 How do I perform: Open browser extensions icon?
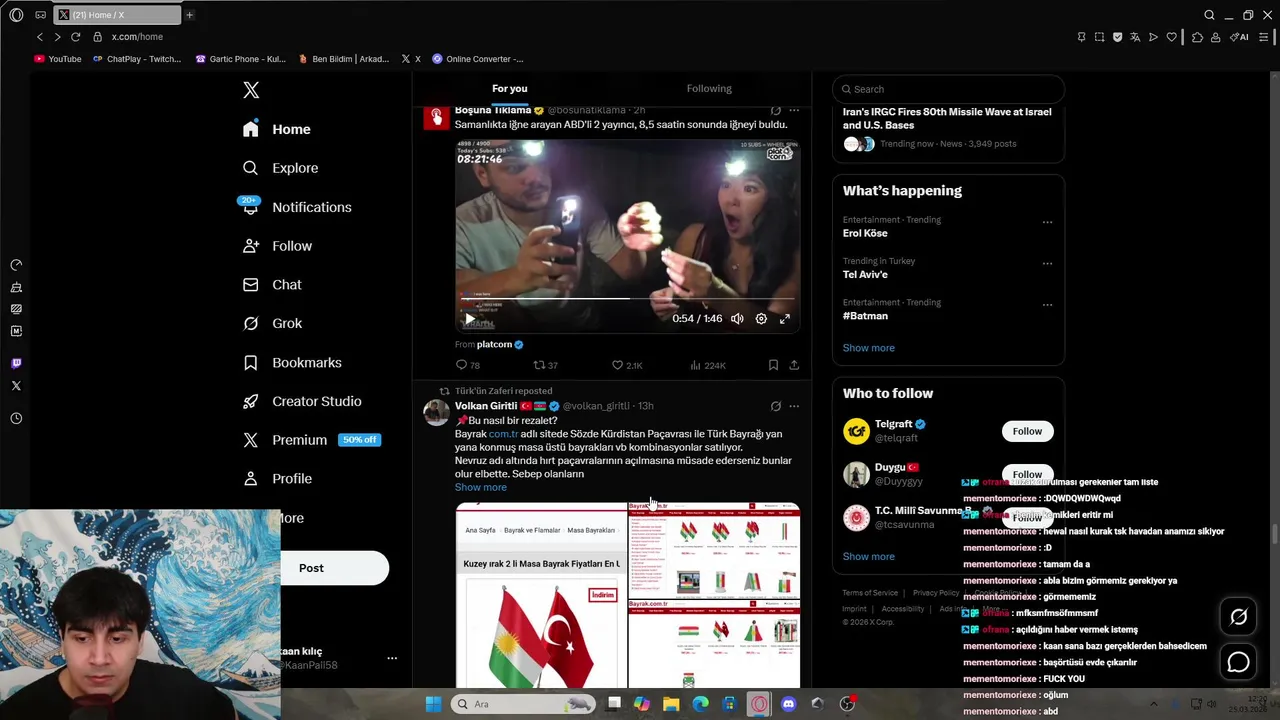pyautogui.click(x=1197, y=37)
